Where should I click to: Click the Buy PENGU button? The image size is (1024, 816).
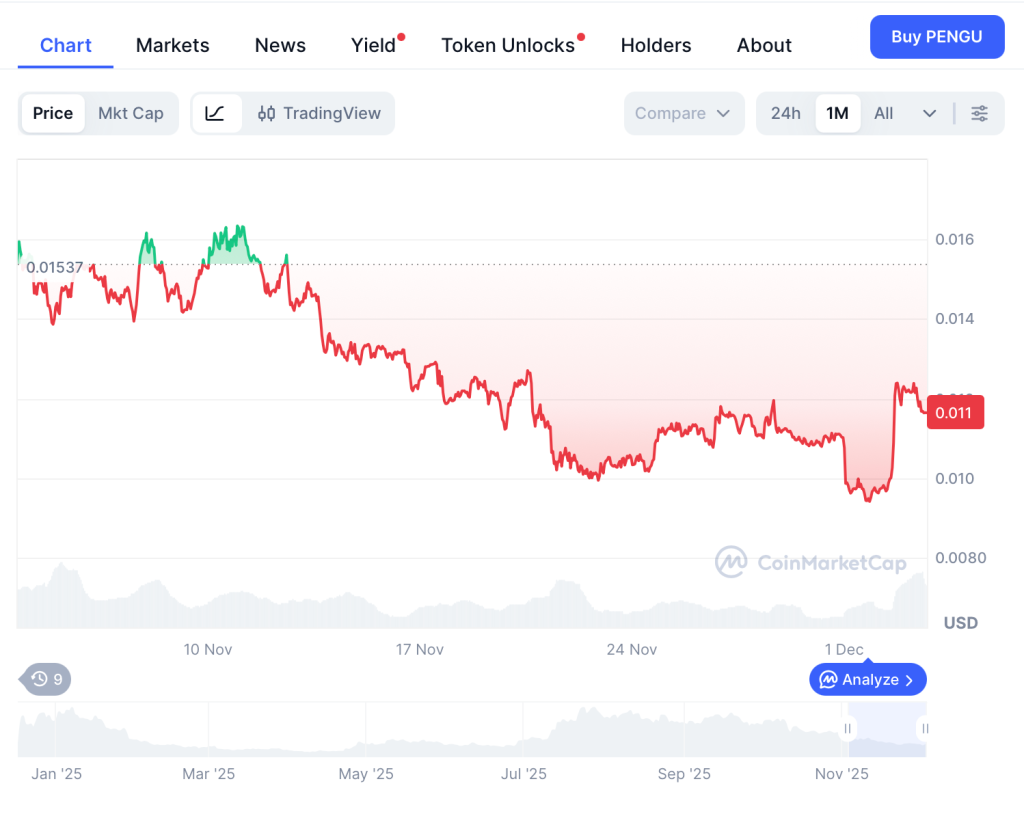pos(936,37)
